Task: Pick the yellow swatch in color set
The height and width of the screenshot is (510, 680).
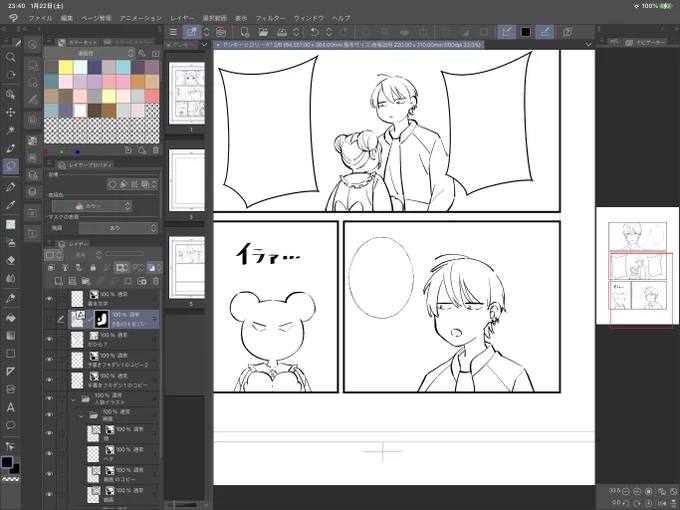Action: 65,67
